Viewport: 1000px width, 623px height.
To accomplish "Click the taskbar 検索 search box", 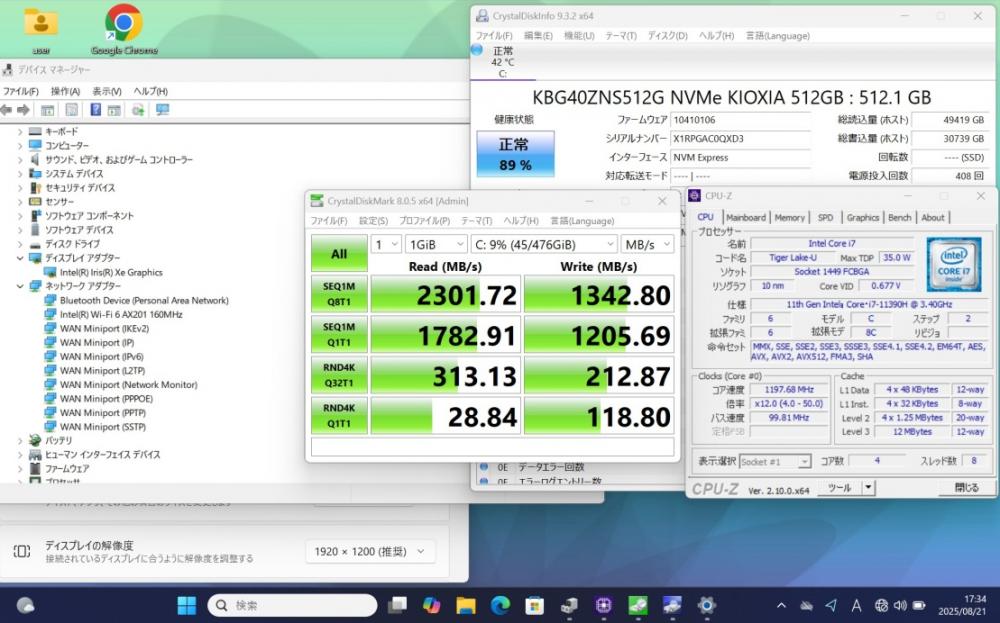I will tap(292, 605).
